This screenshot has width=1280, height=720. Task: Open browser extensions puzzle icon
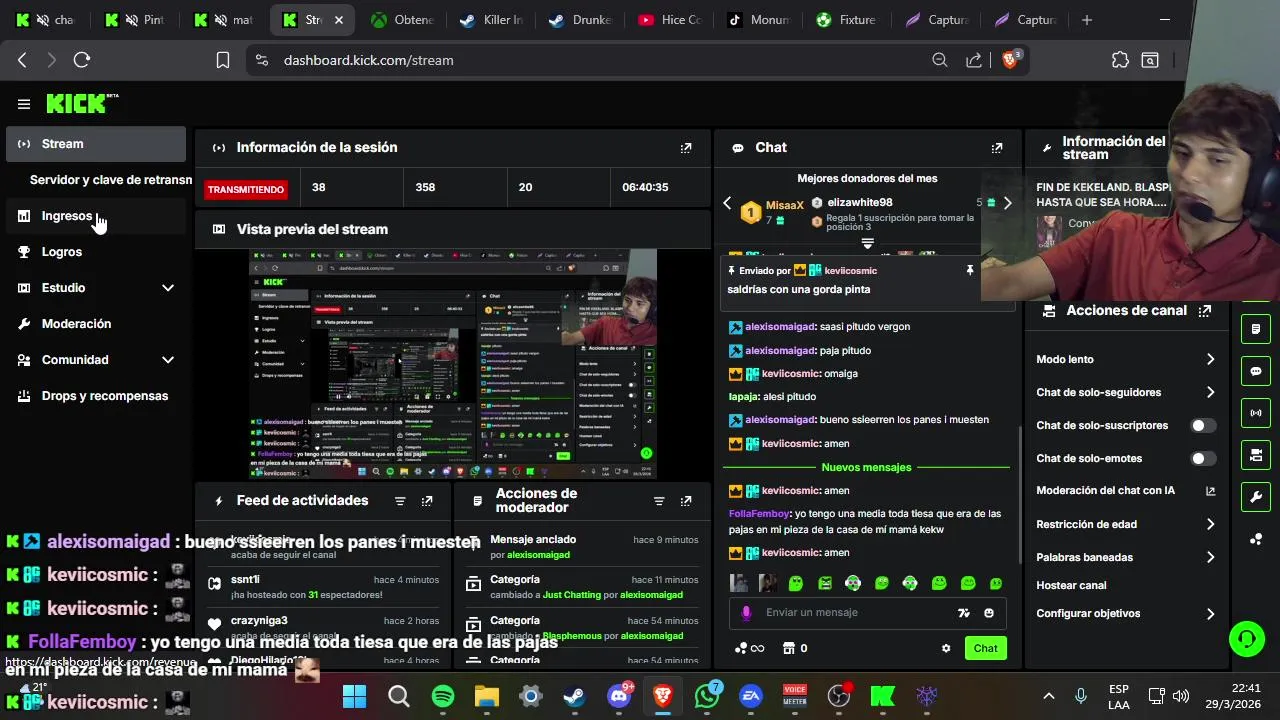pyautogui.click(x=1120, y=60)
